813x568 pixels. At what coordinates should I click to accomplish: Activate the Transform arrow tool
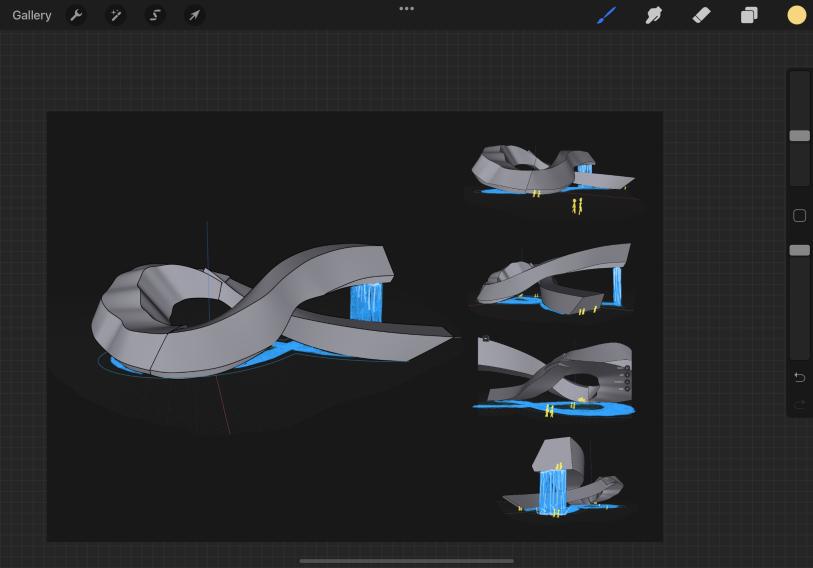[x=194, y=15]
